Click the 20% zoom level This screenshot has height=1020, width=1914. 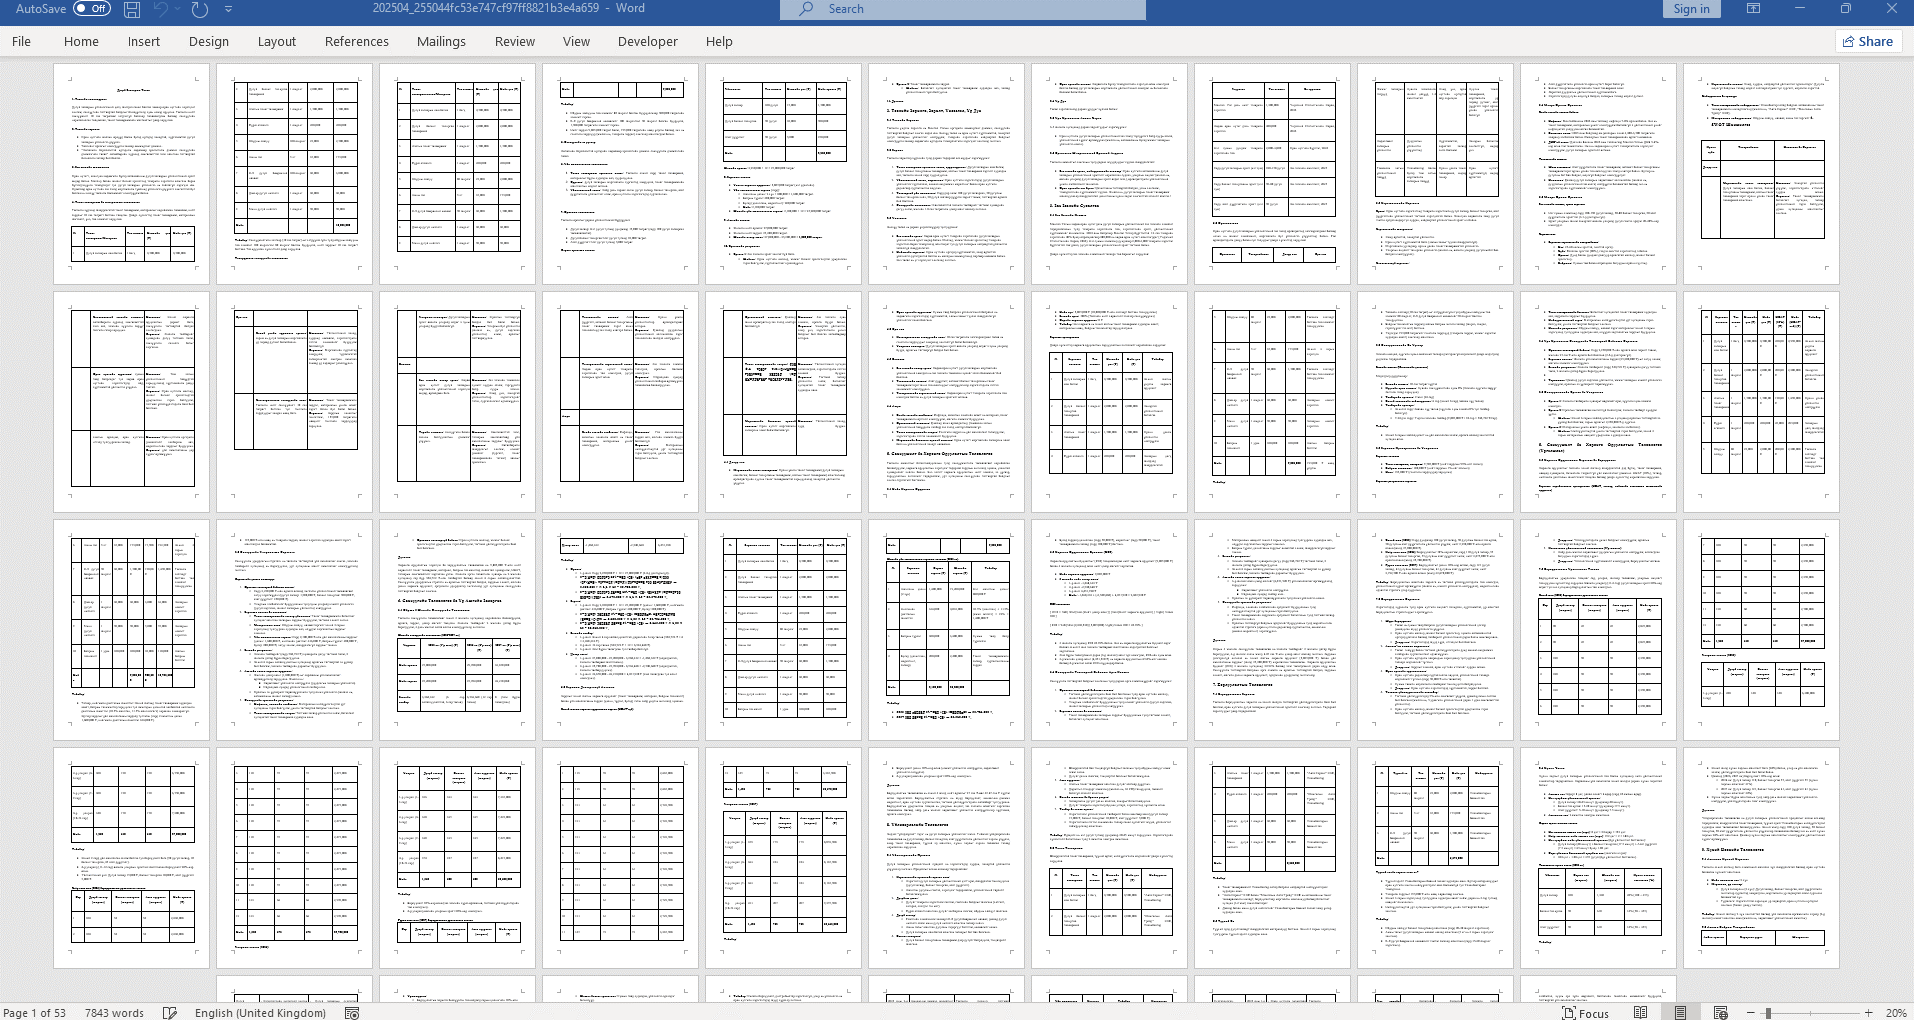1896,1012
